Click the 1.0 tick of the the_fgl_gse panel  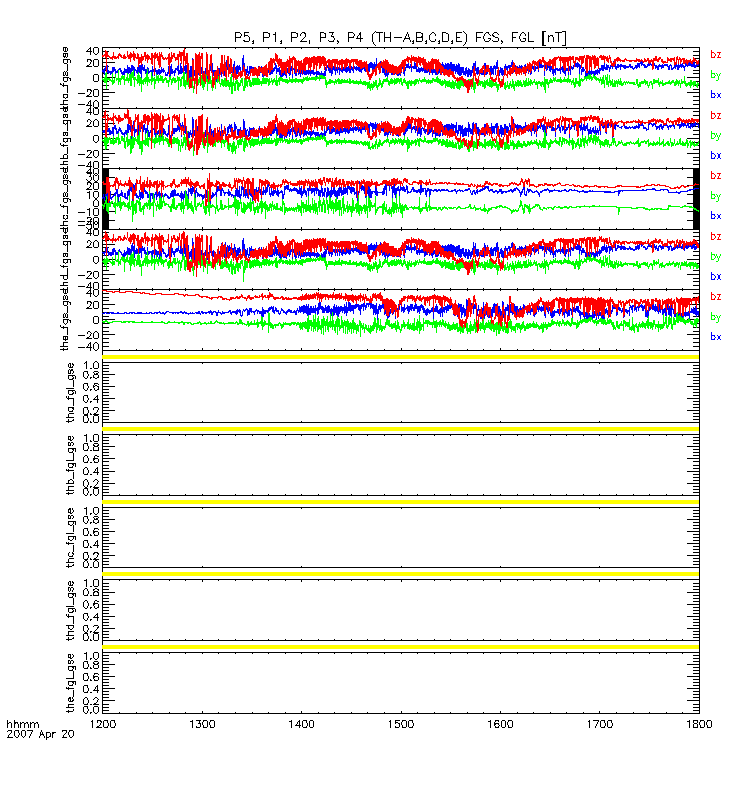tap(91, 656)
